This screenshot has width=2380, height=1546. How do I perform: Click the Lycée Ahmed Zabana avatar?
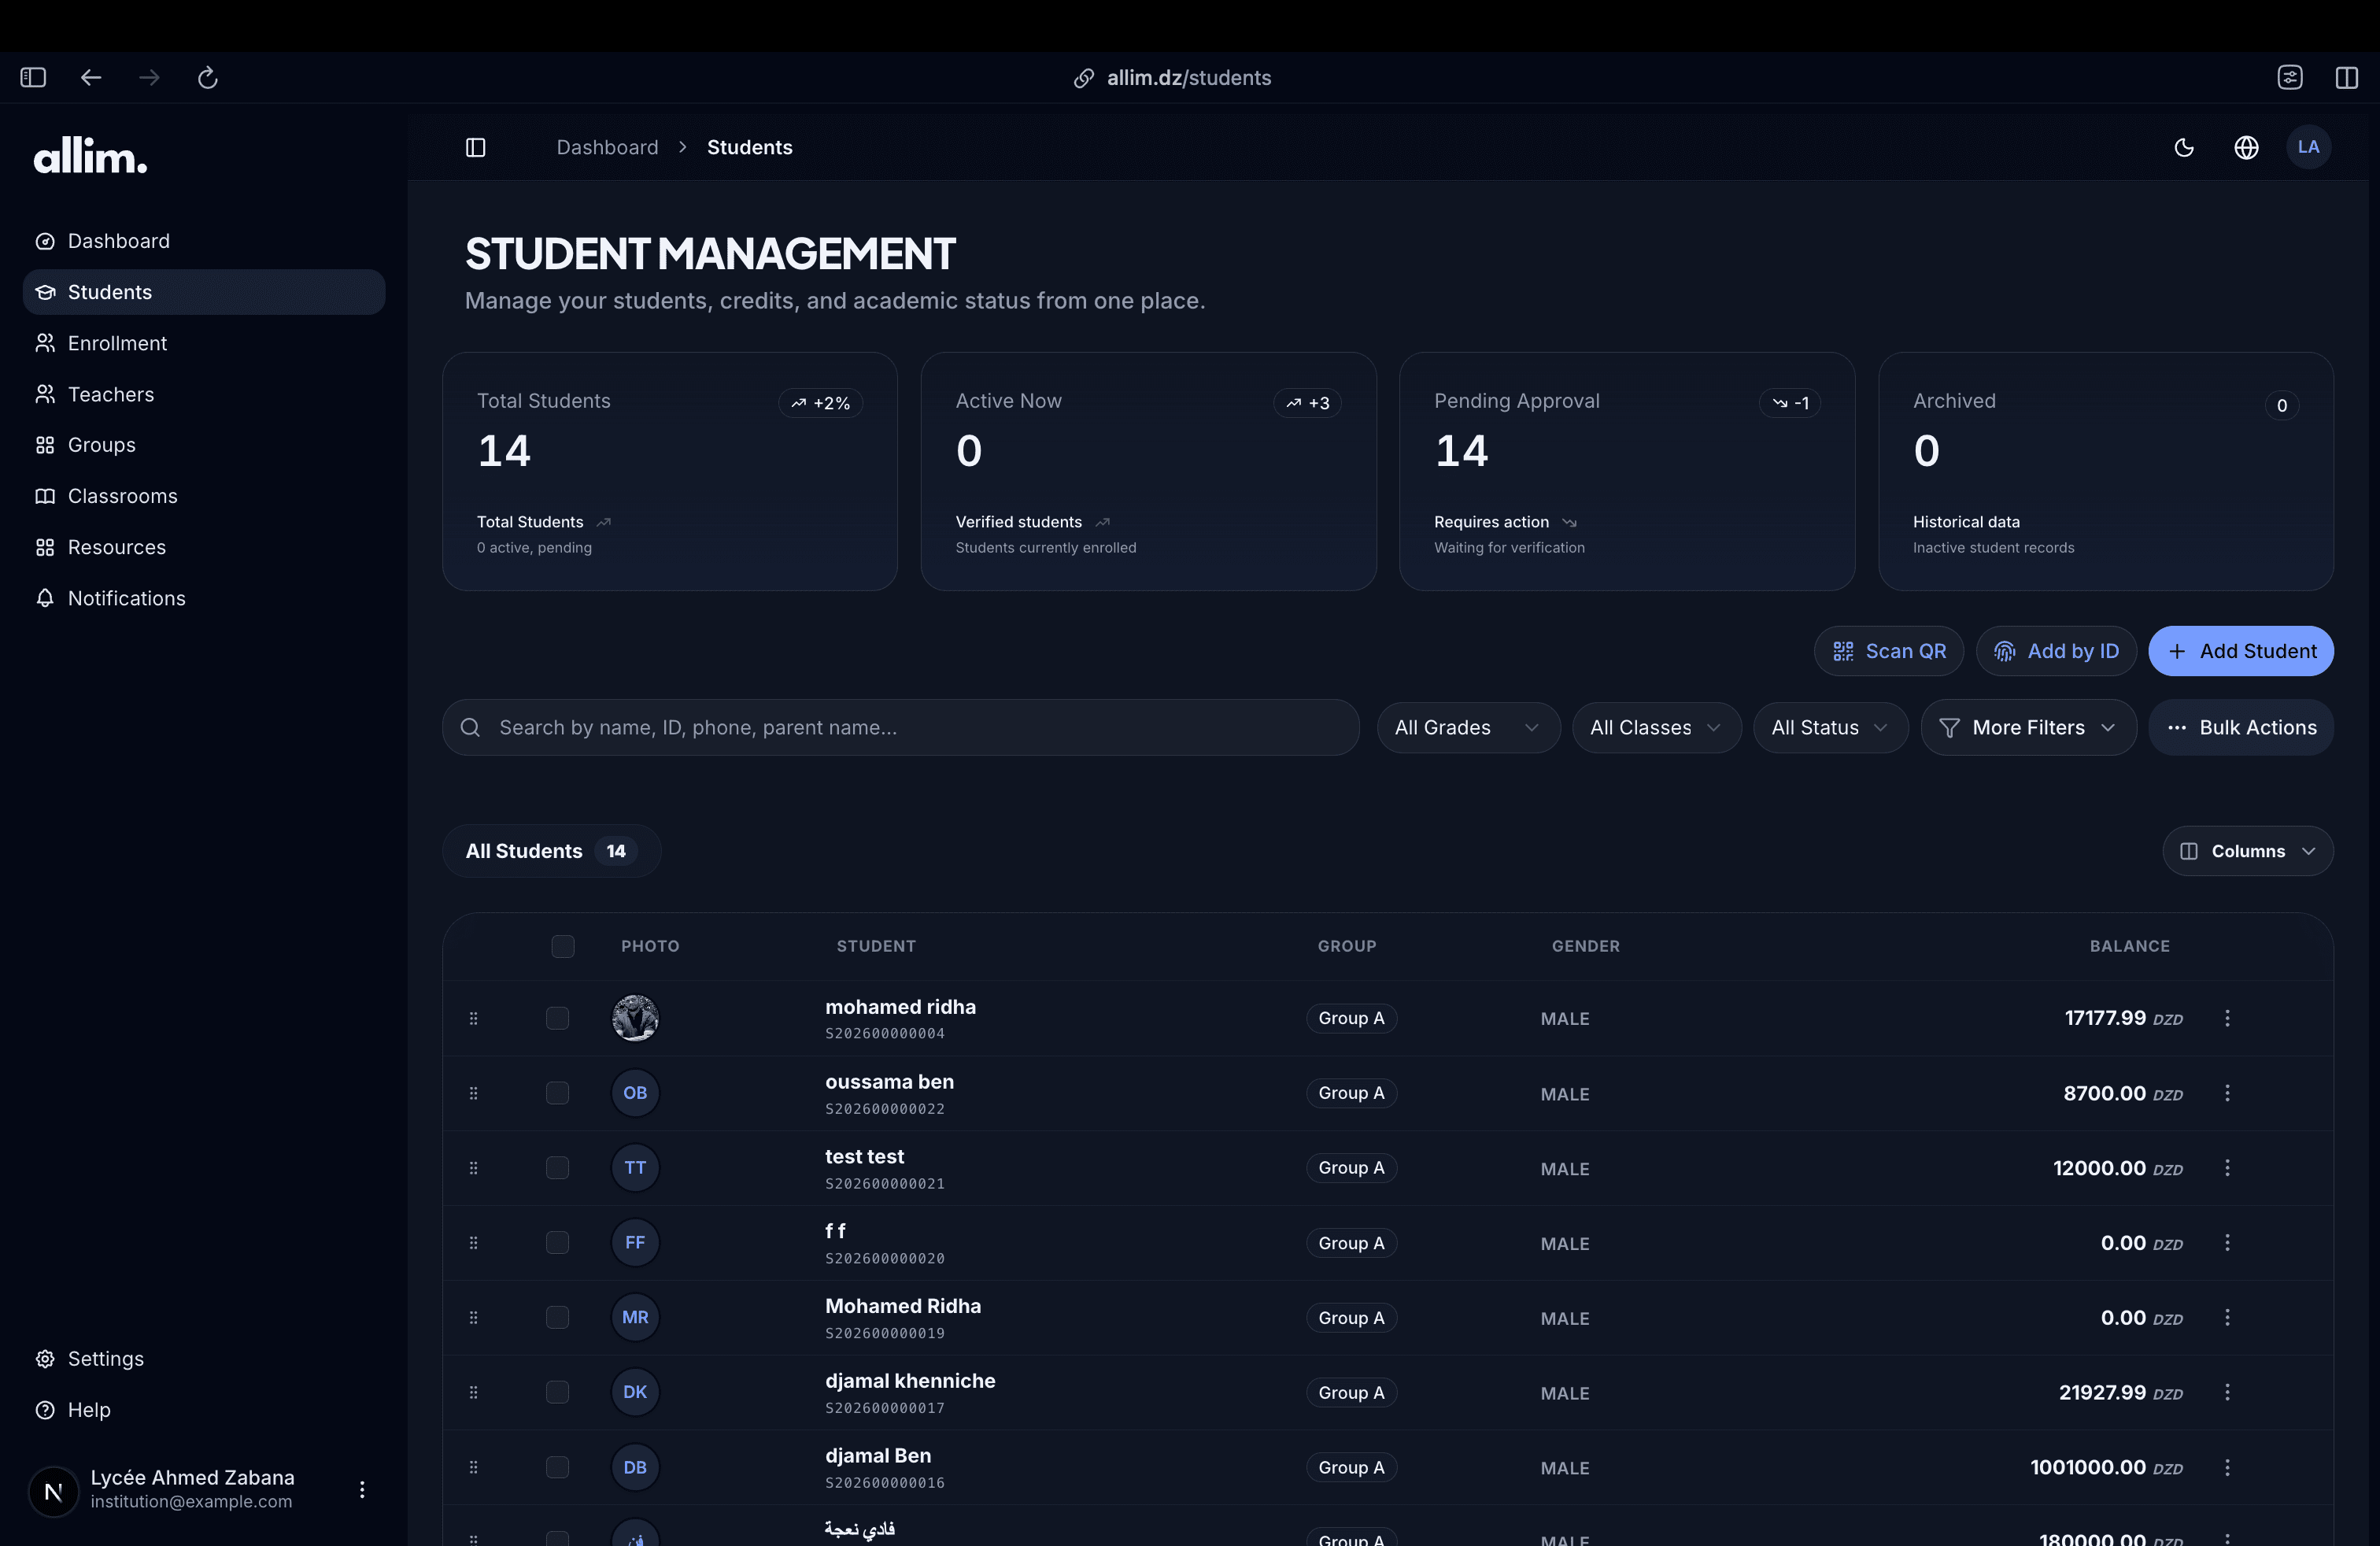pyautogui.click(x=54, y=1491)
